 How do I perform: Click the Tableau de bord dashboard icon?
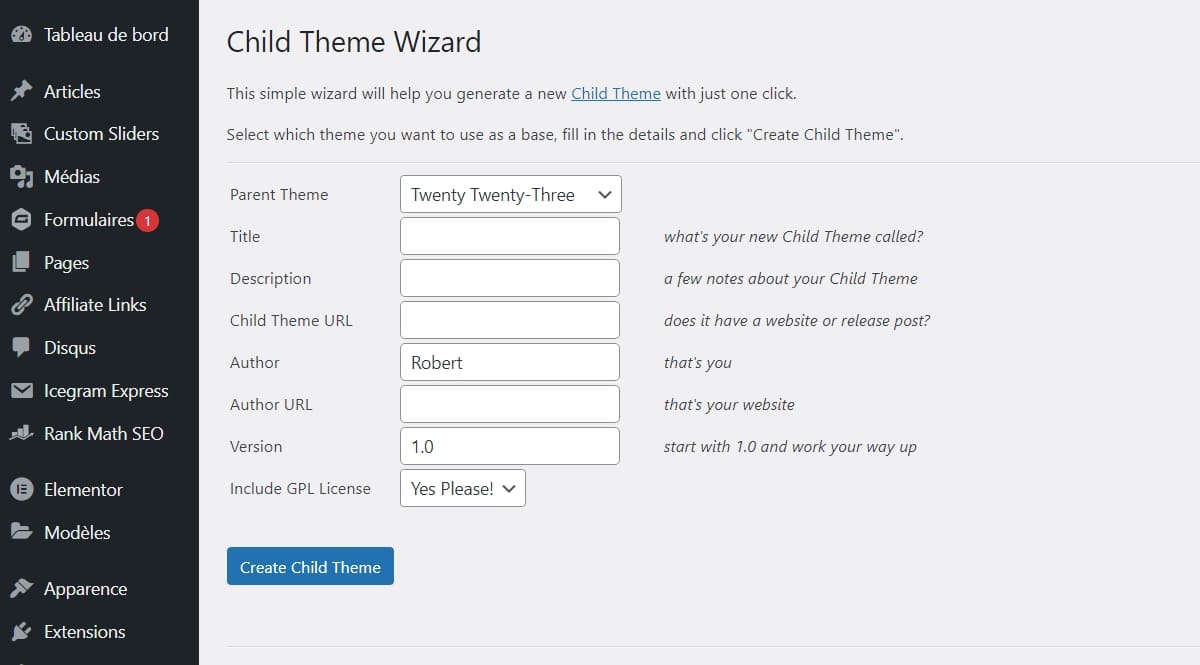pos(21,34)
